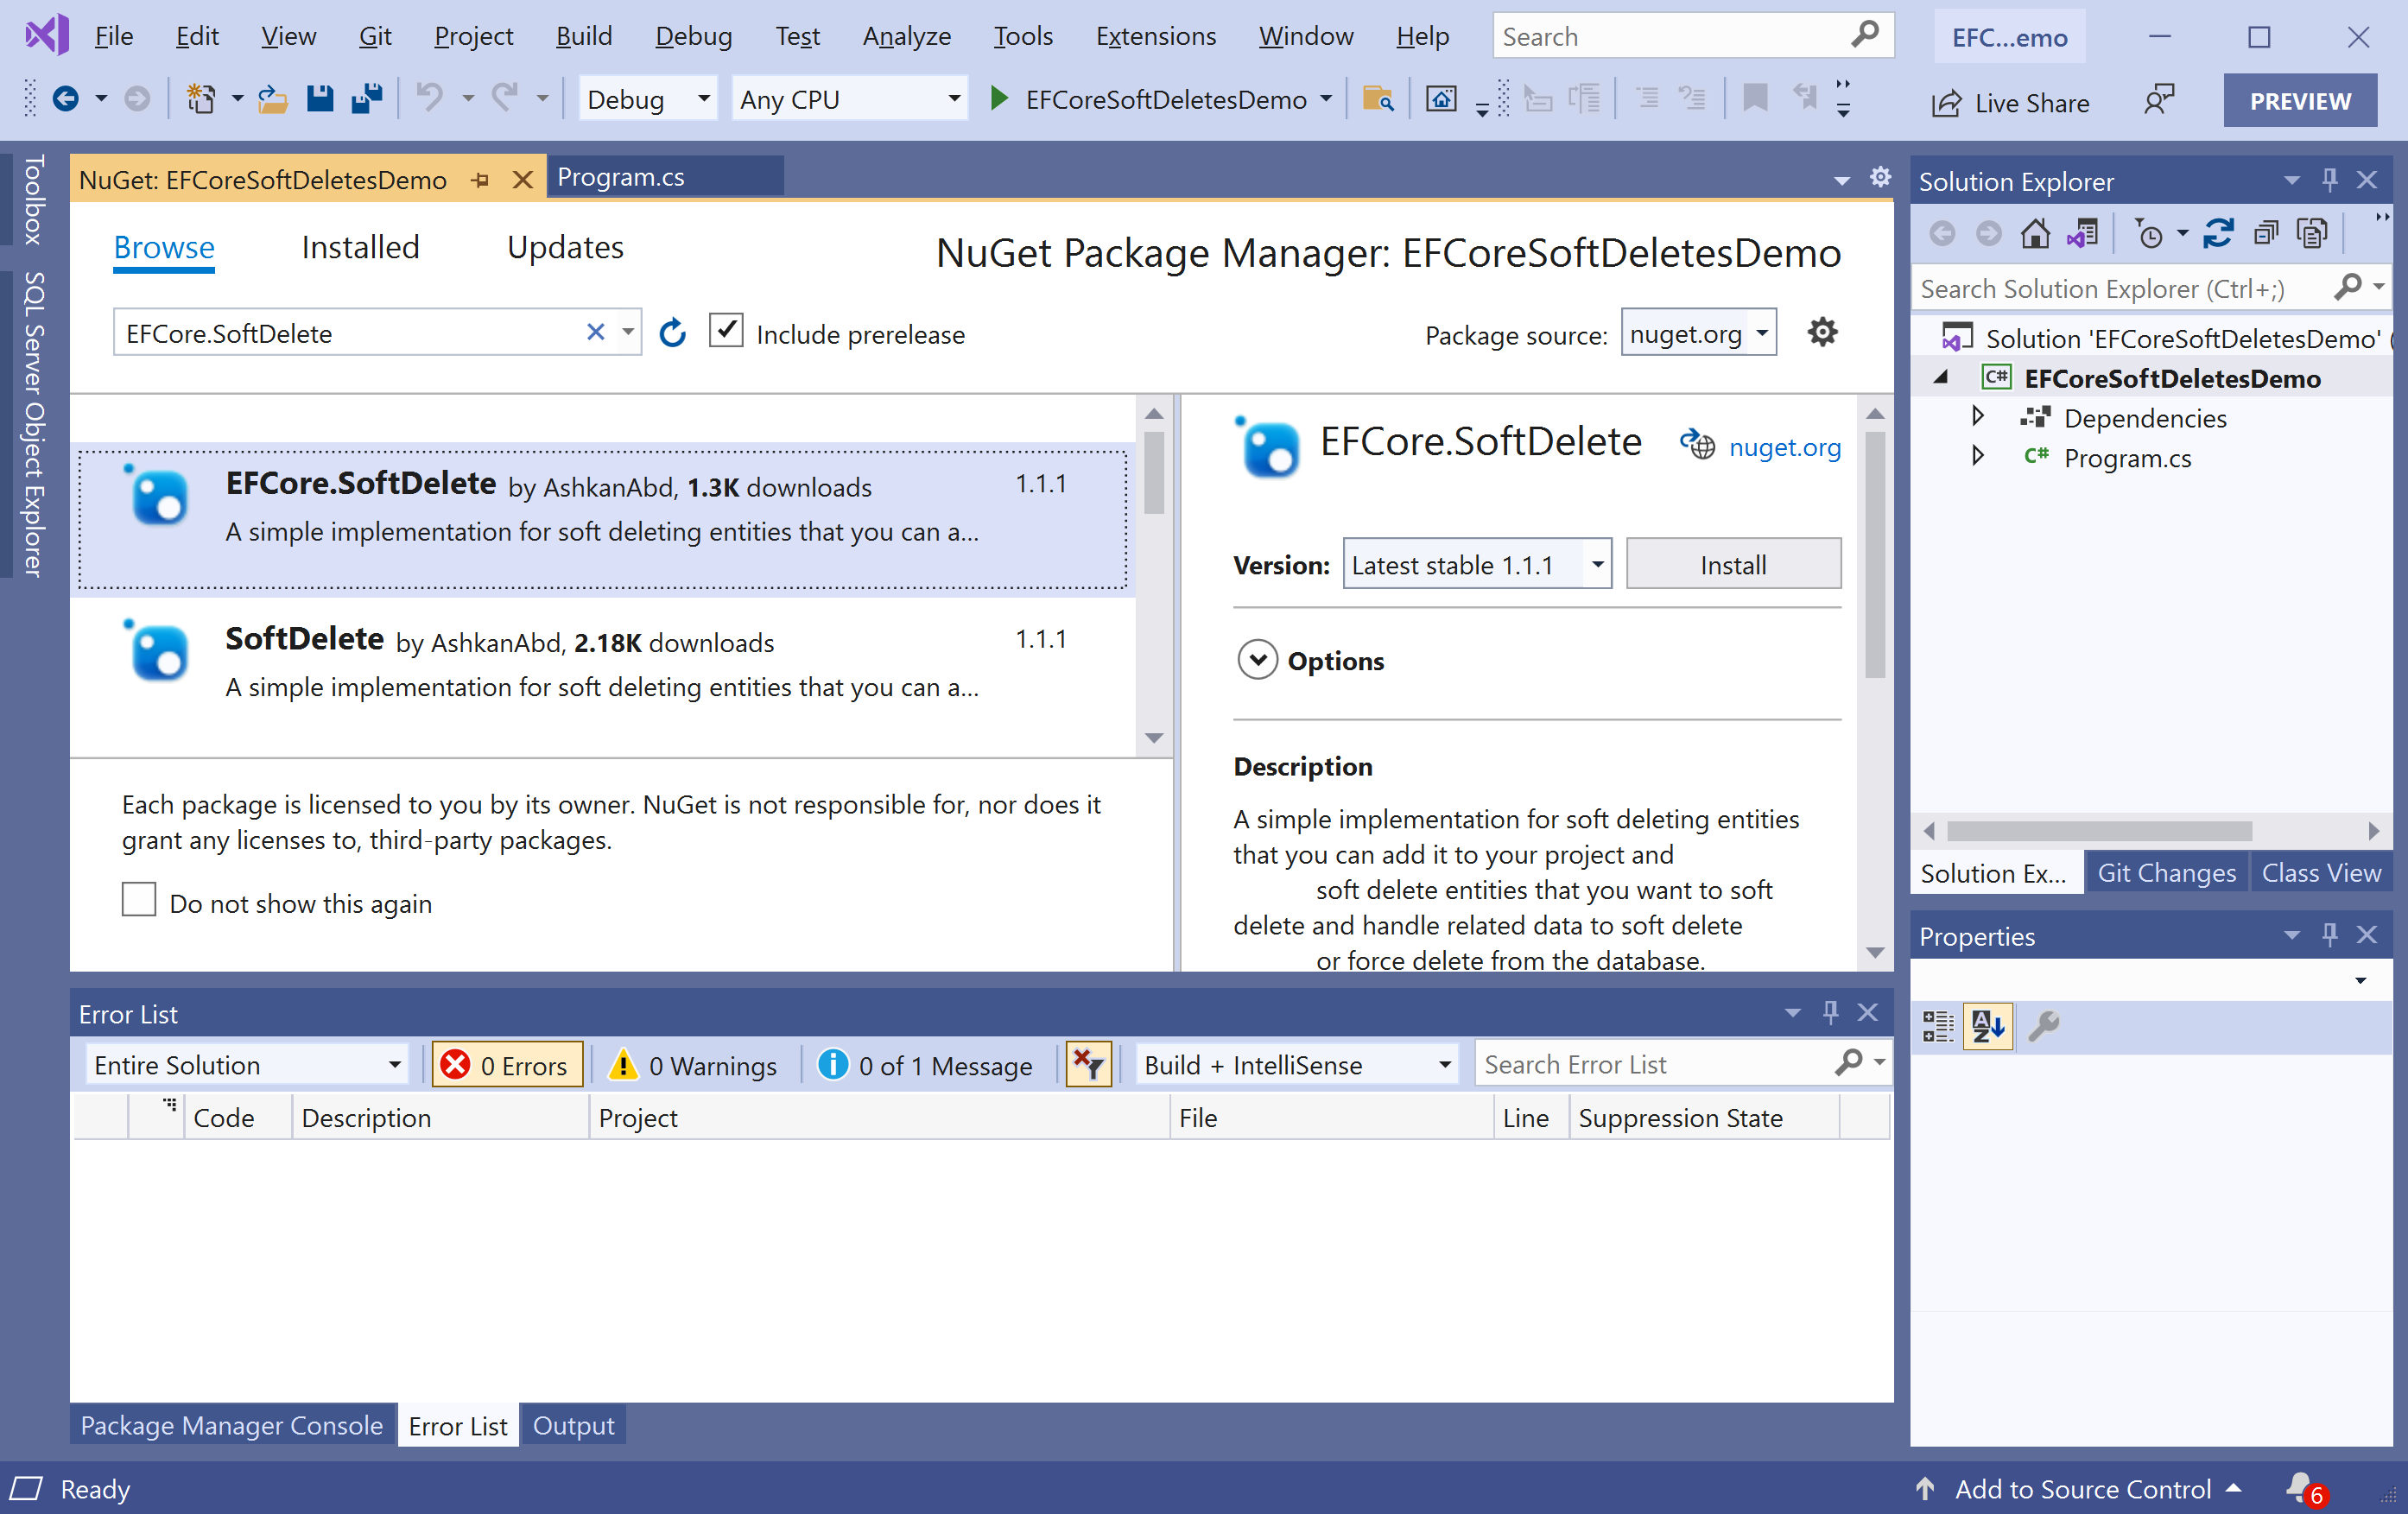
Task: Expand the Dependencies tree node
Action: pyautogui.click(x=1977, y=417)
